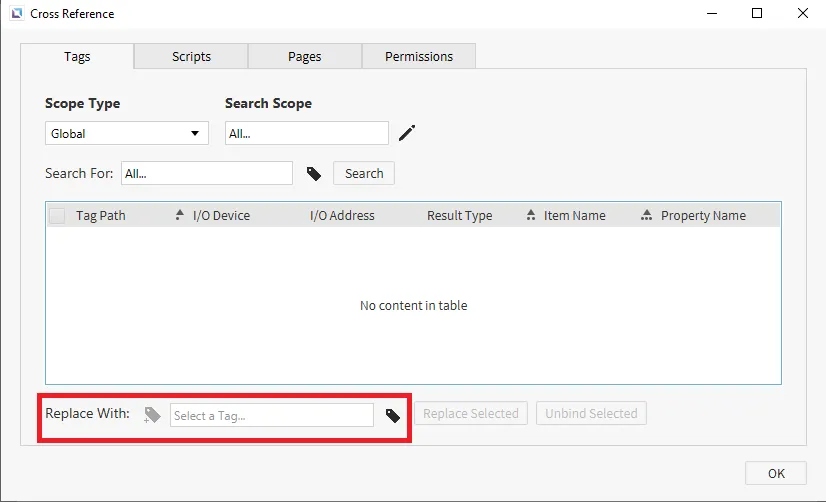The image size is (826, 502).
Task: Click the black tag icon after Select a Tag
Action: [393, 415]
